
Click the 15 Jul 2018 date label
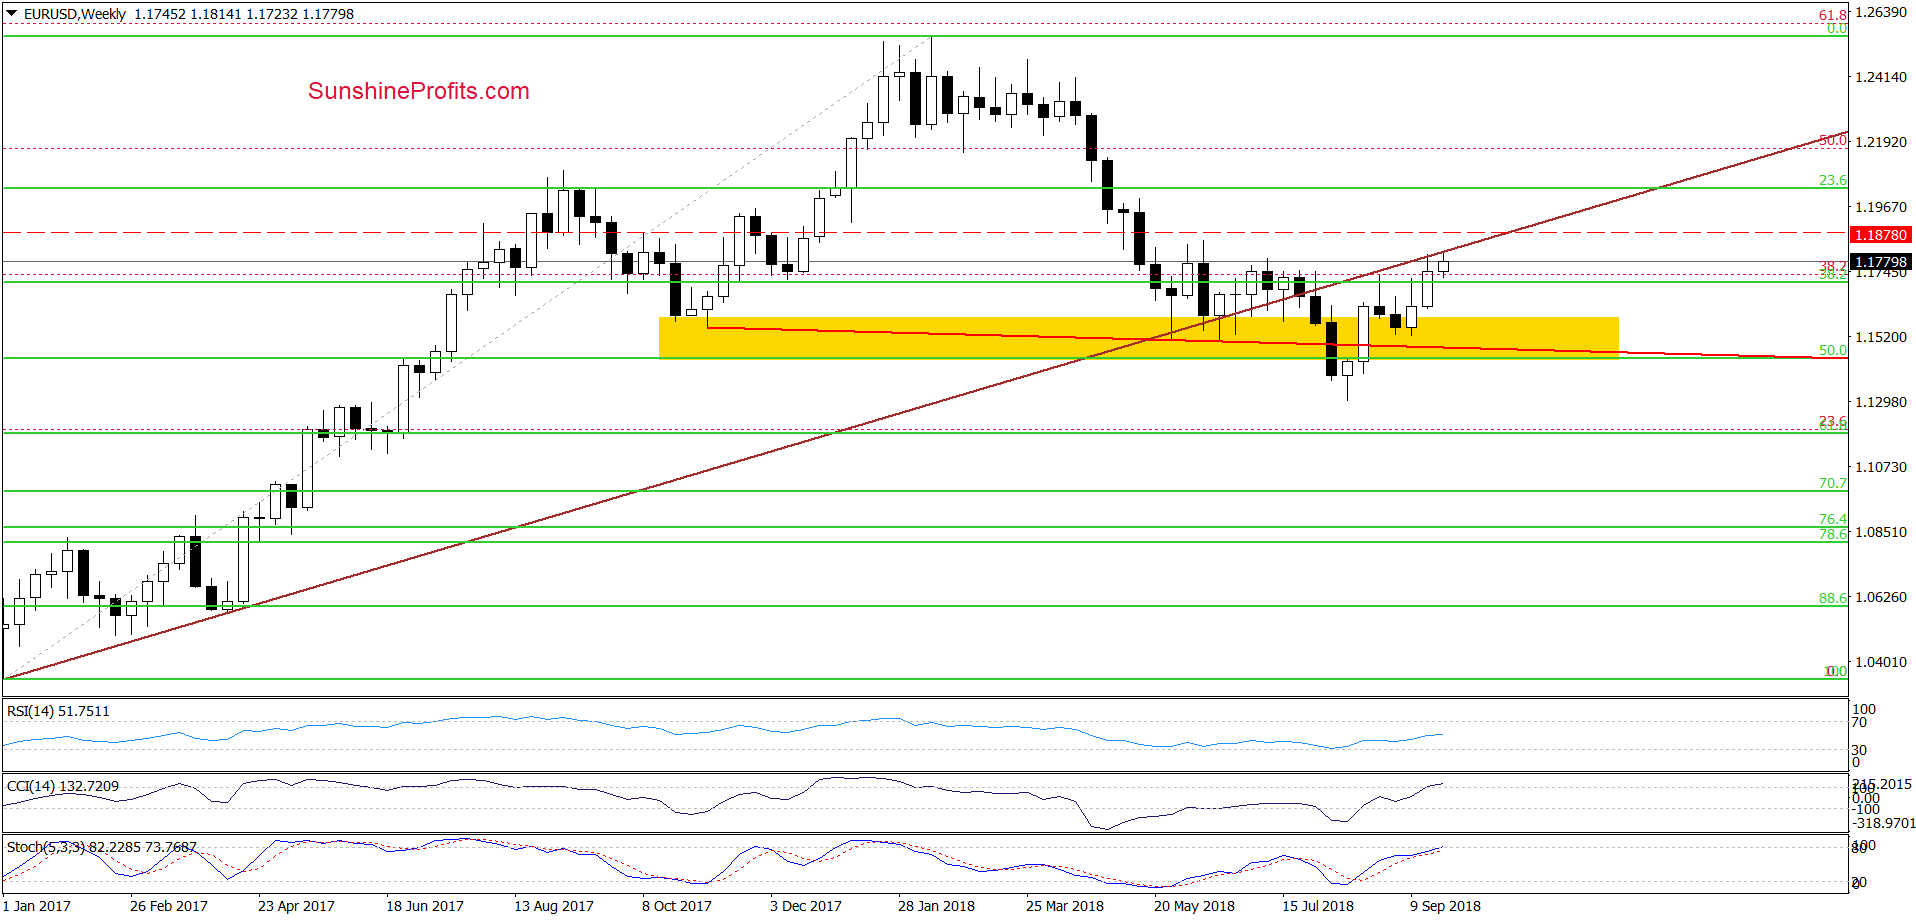pyautogui.click(x=1318, y=906)
